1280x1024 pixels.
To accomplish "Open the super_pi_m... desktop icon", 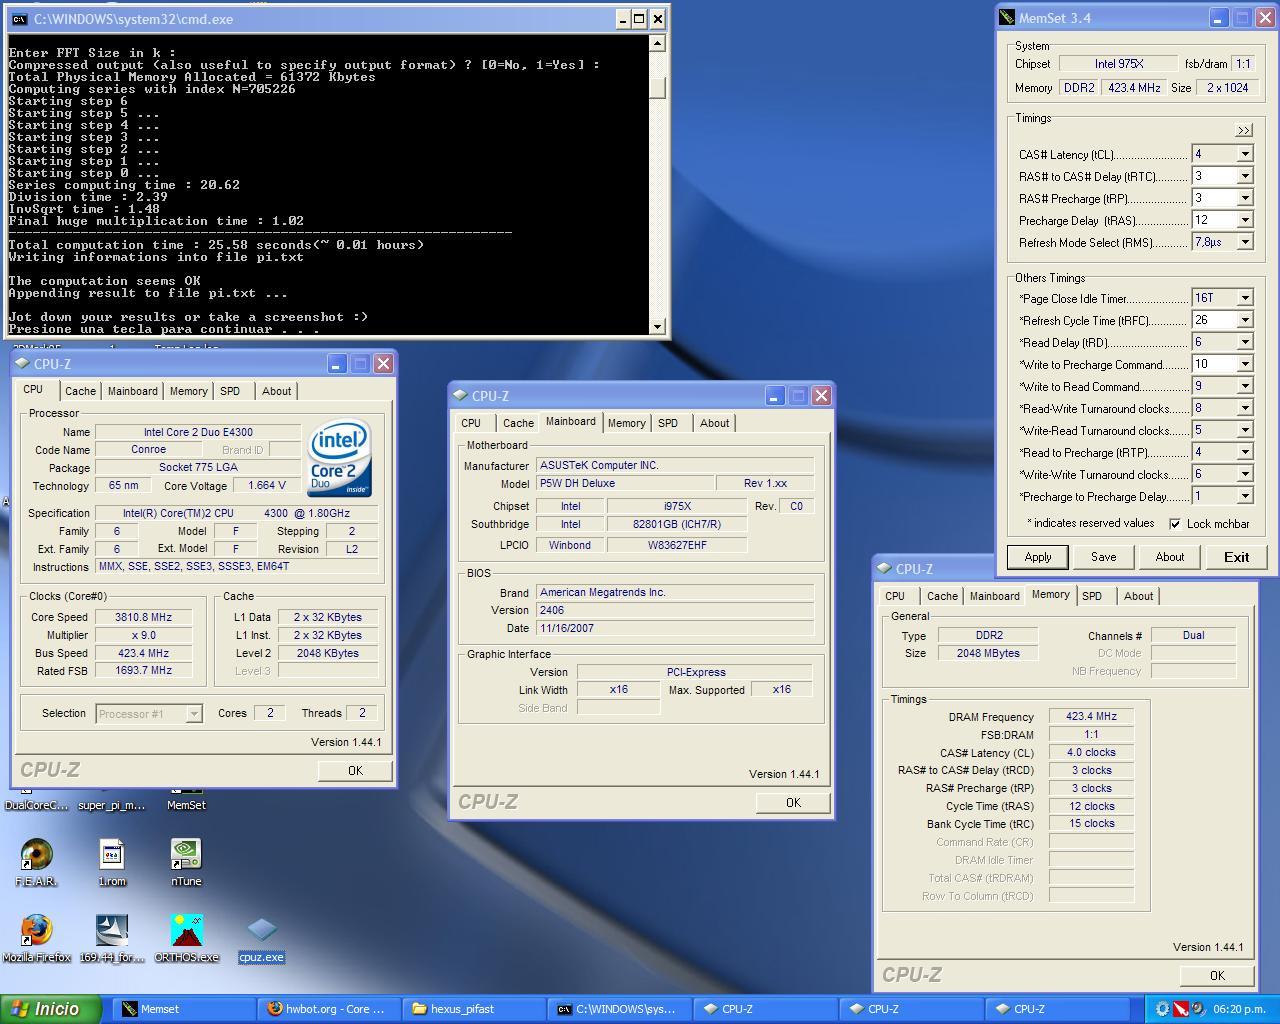I will (x=112, y=804).
